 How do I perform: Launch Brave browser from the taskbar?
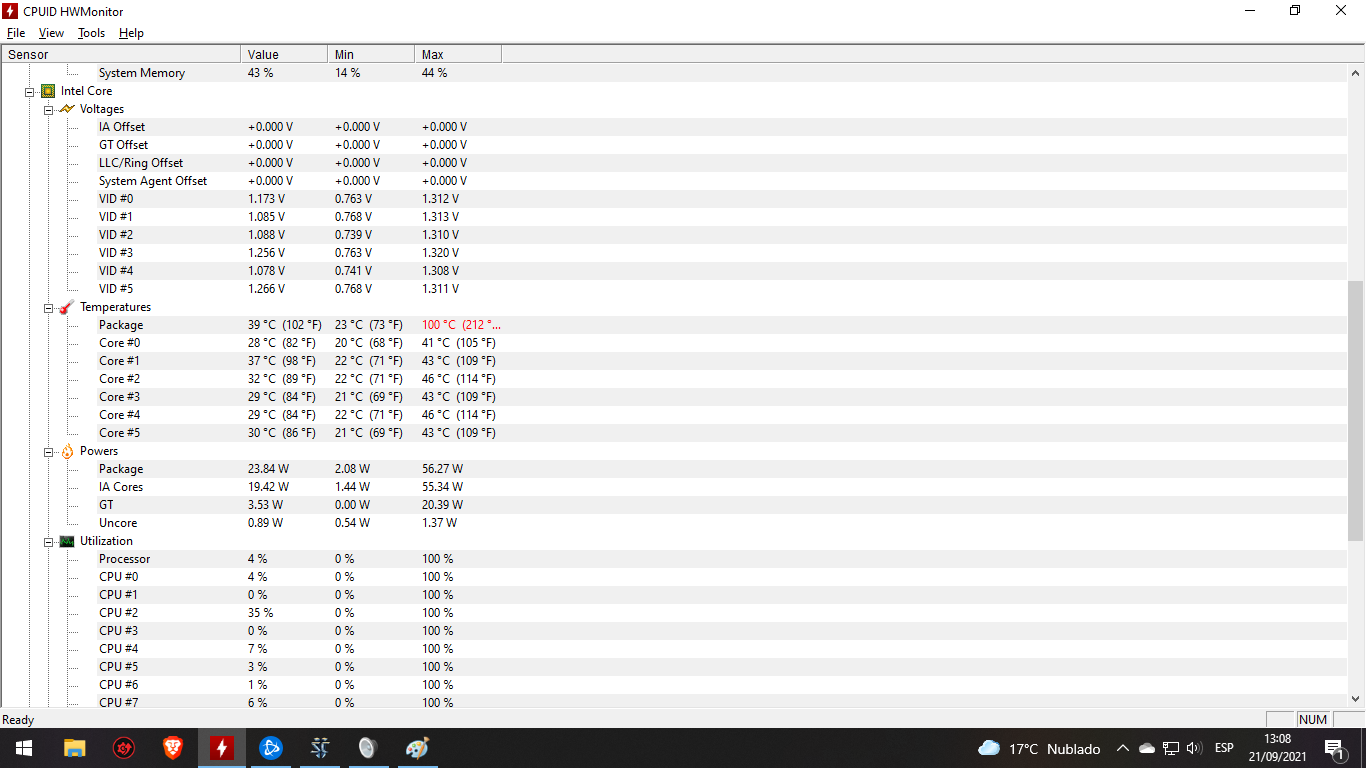point(172,748)
